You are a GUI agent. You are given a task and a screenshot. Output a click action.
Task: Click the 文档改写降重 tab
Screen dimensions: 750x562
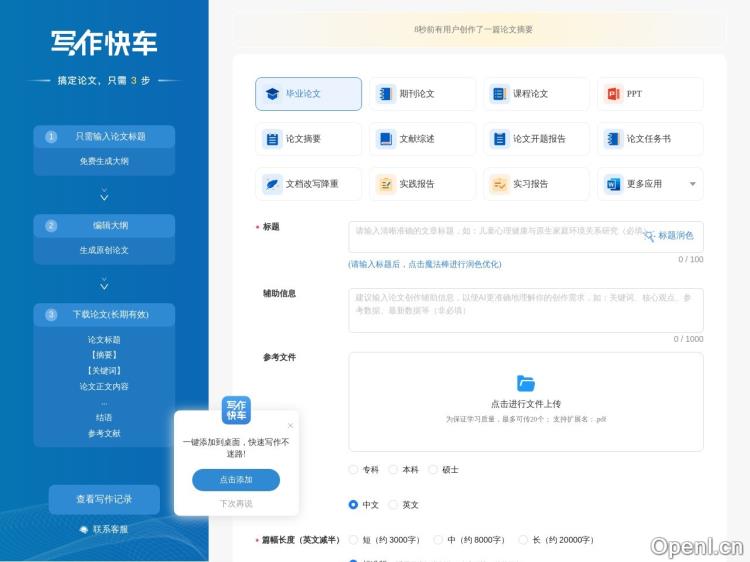(x=309, y=184)
